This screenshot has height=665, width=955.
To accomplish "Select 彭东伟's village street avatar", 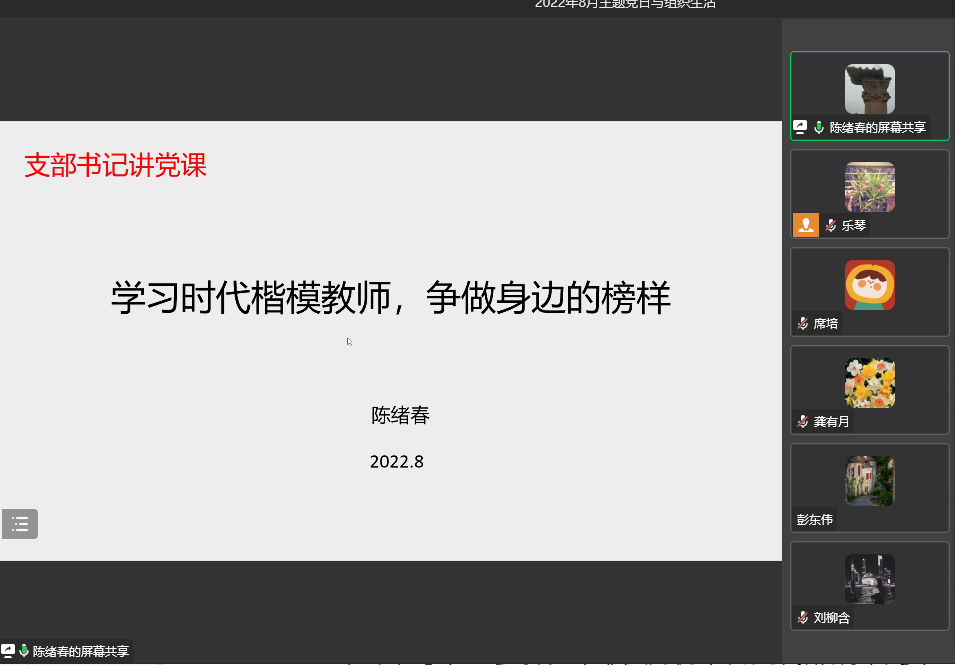I will (869, 481).
